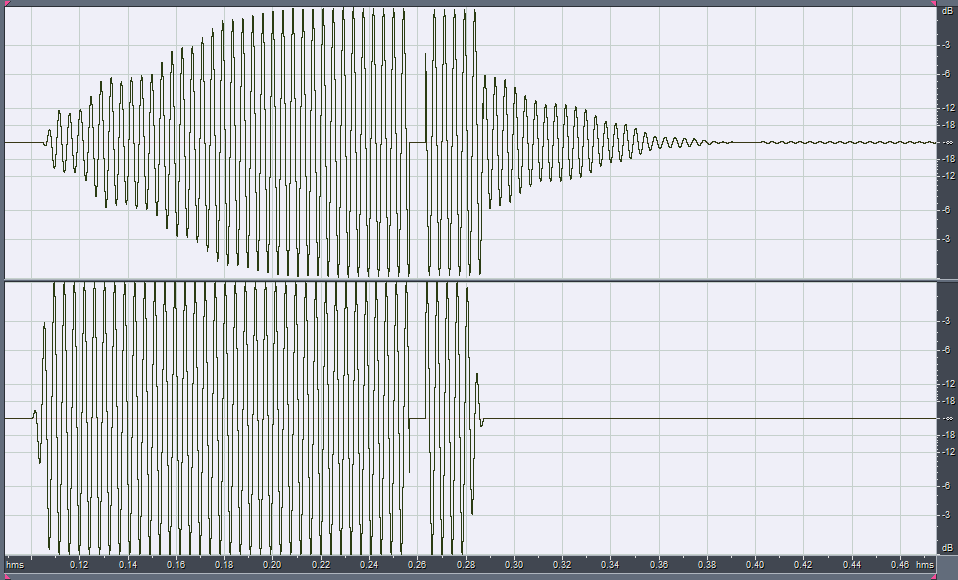Click the 0.18 time ruler label
Image resolution: width=958 pixels, height=580 pixels.
click(x=224, y=565)
